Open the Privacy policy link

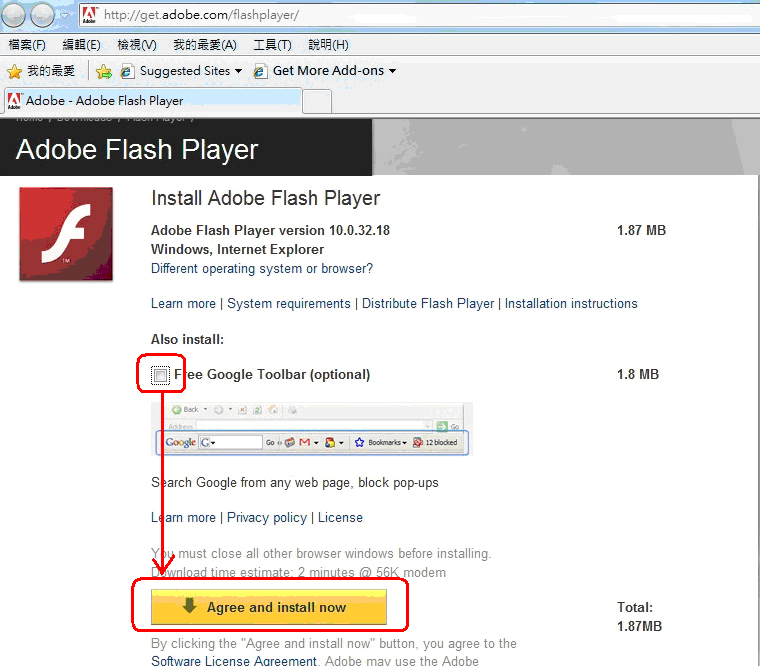coord(267,518)
